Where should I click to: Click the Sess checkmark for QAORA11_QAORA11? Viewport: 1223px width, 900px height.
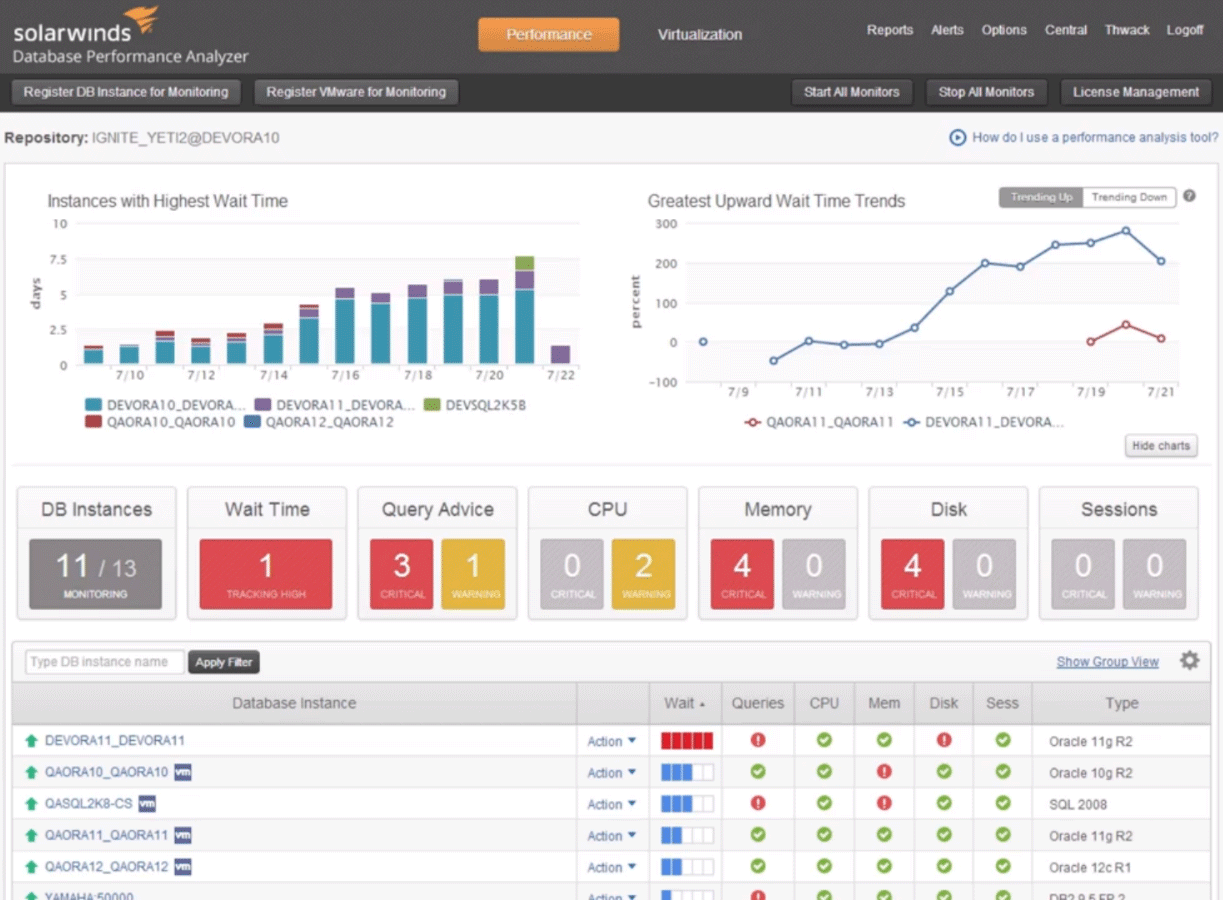[1002, 835]
